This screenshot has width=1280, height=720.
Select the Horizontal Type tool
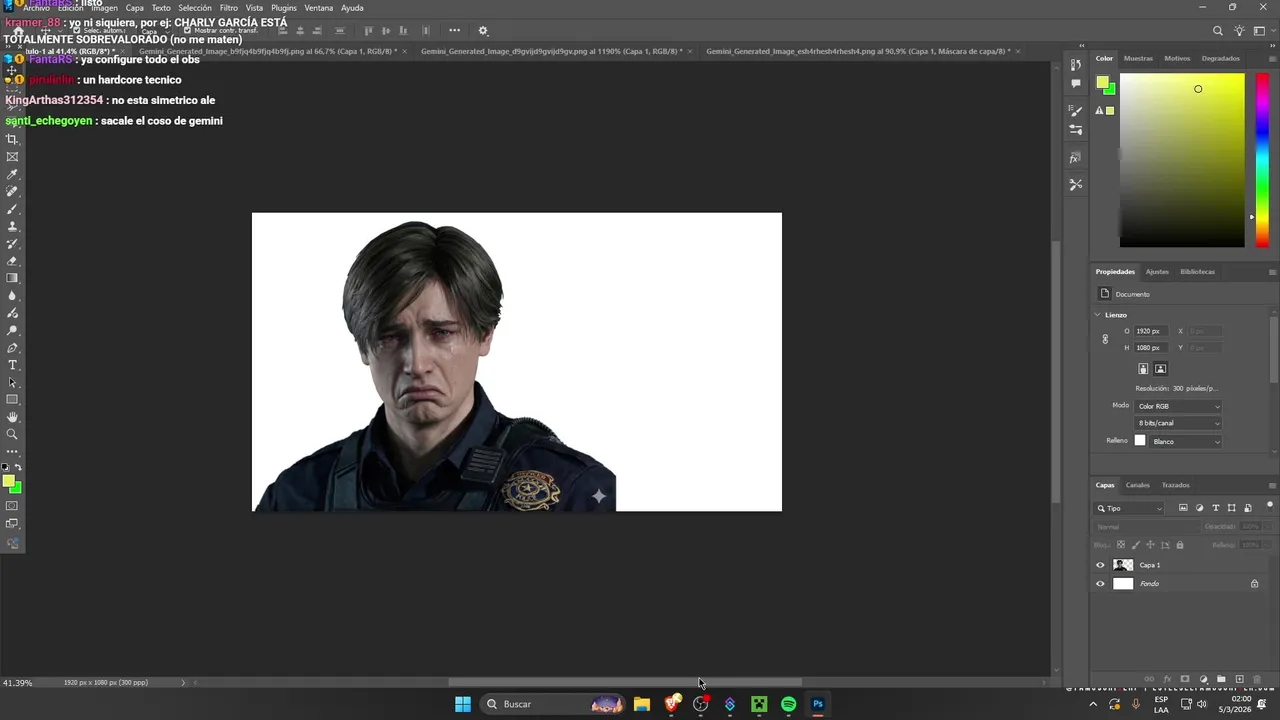[x=12, y=365]
